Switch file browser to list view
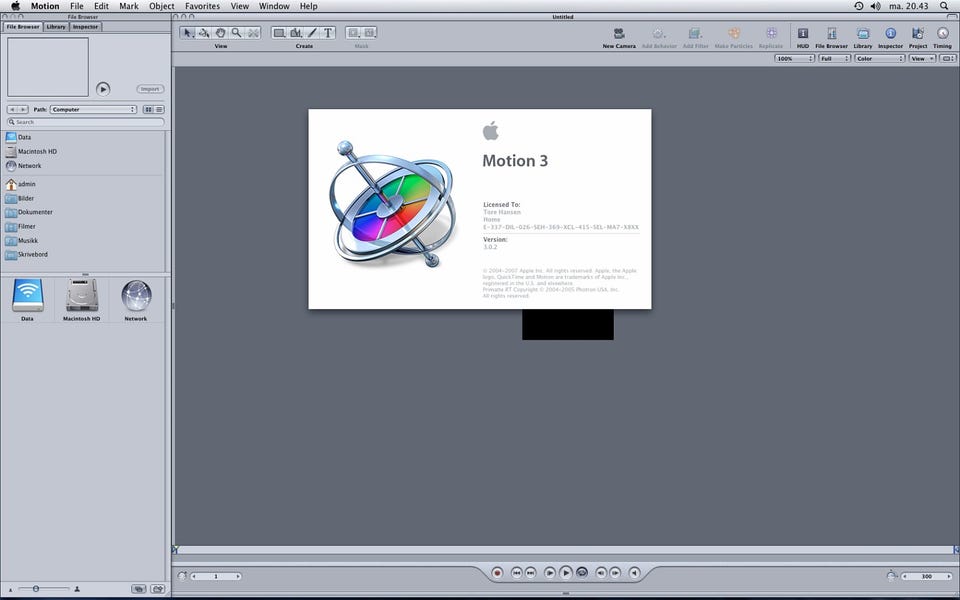The height and width of the screenshot is (600, 960). coord(159,110)
